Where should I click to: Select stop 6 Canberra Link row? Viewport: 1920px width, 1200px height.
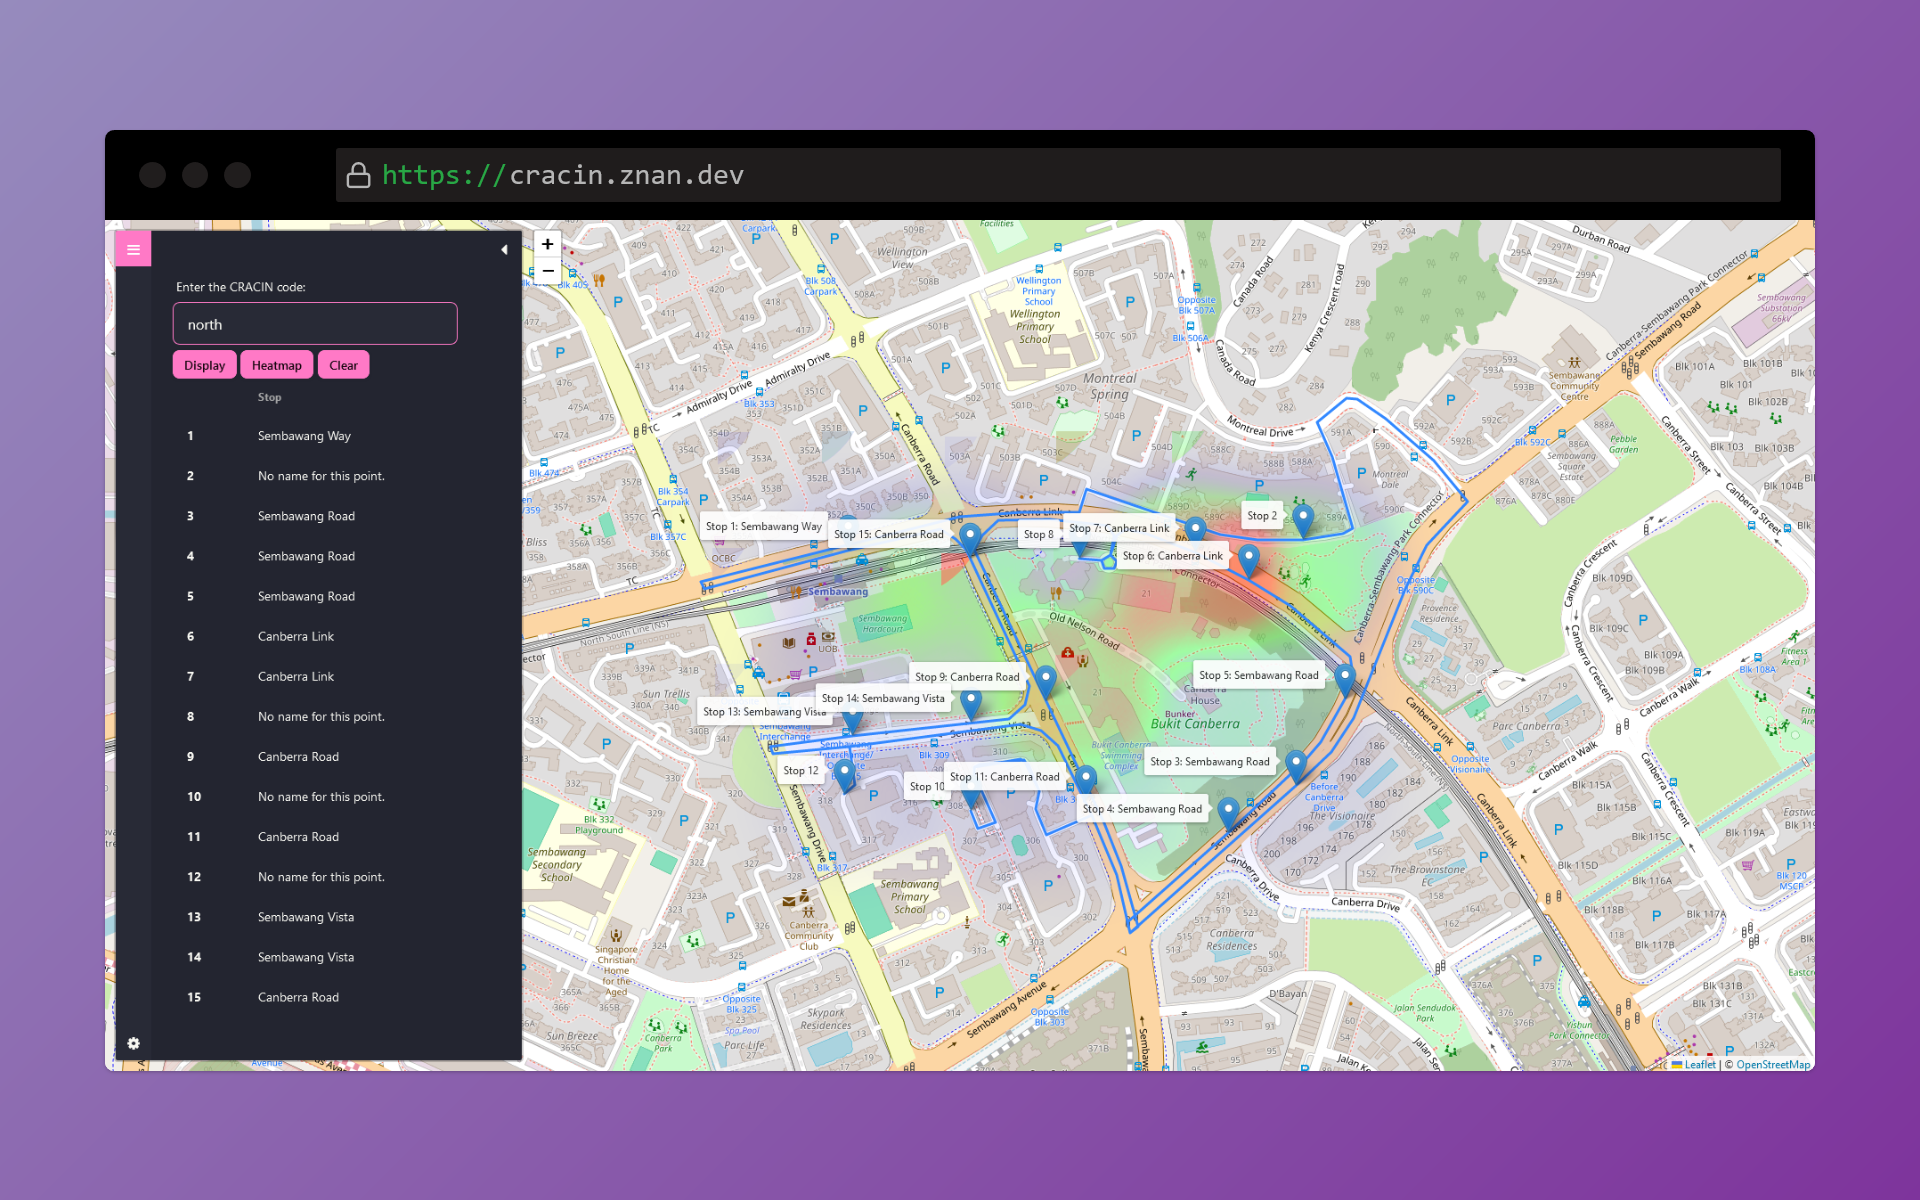tap(296, 636)
